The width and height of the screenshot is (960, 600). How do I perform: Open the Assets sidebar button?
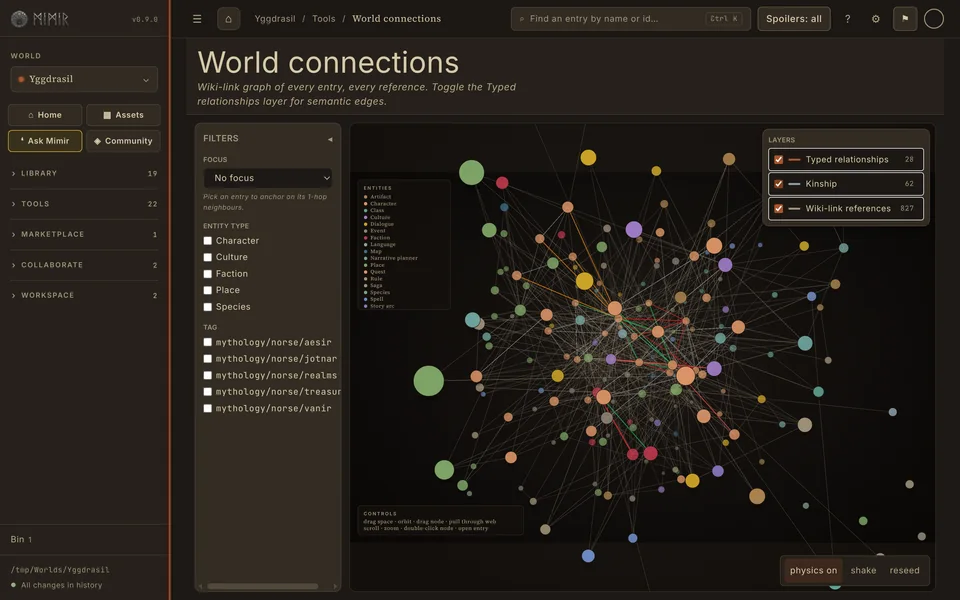pos(123,115)
